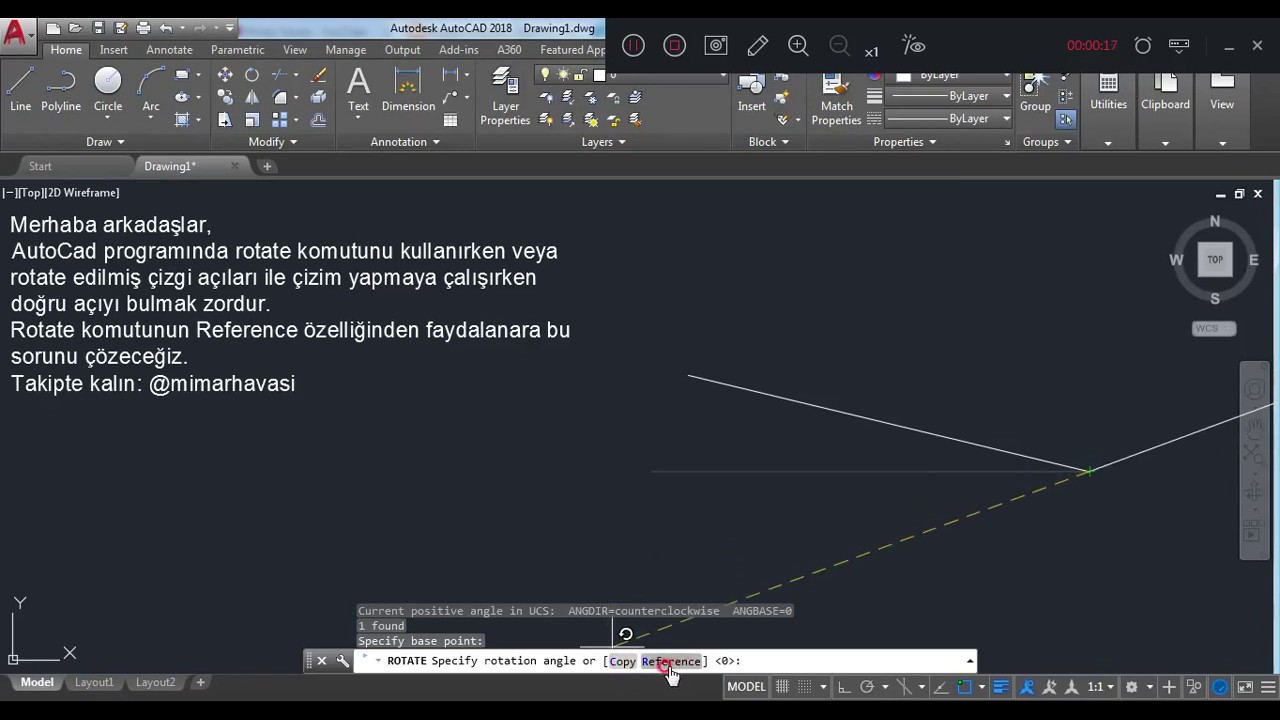This screenshot has width=1280, height=720.
Task: Click the TOP face of ViewCube
Action: [x=1215, y=260]
